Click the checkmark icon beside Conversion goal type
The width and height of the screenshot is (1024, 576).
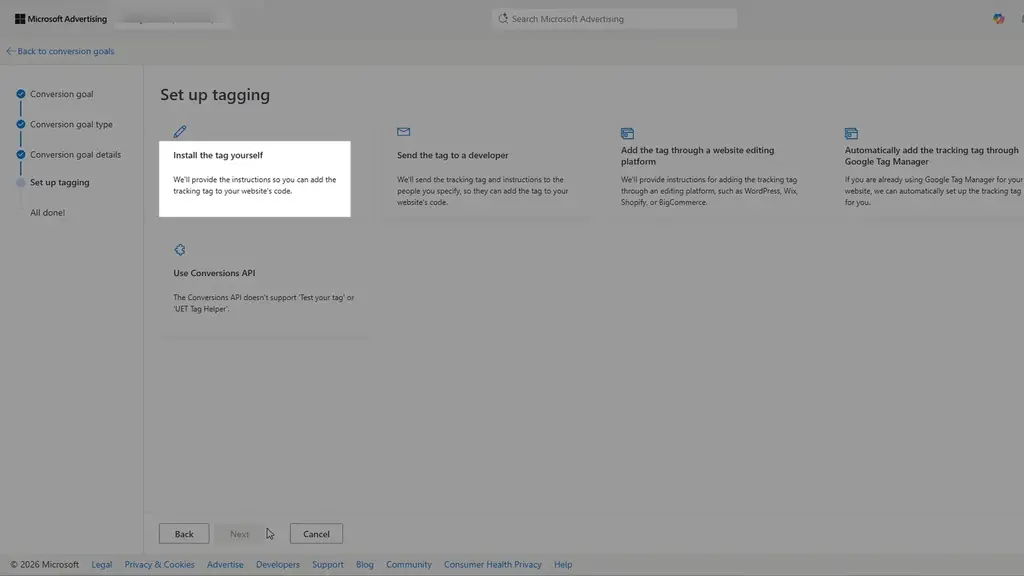click(x=21, y=124)
